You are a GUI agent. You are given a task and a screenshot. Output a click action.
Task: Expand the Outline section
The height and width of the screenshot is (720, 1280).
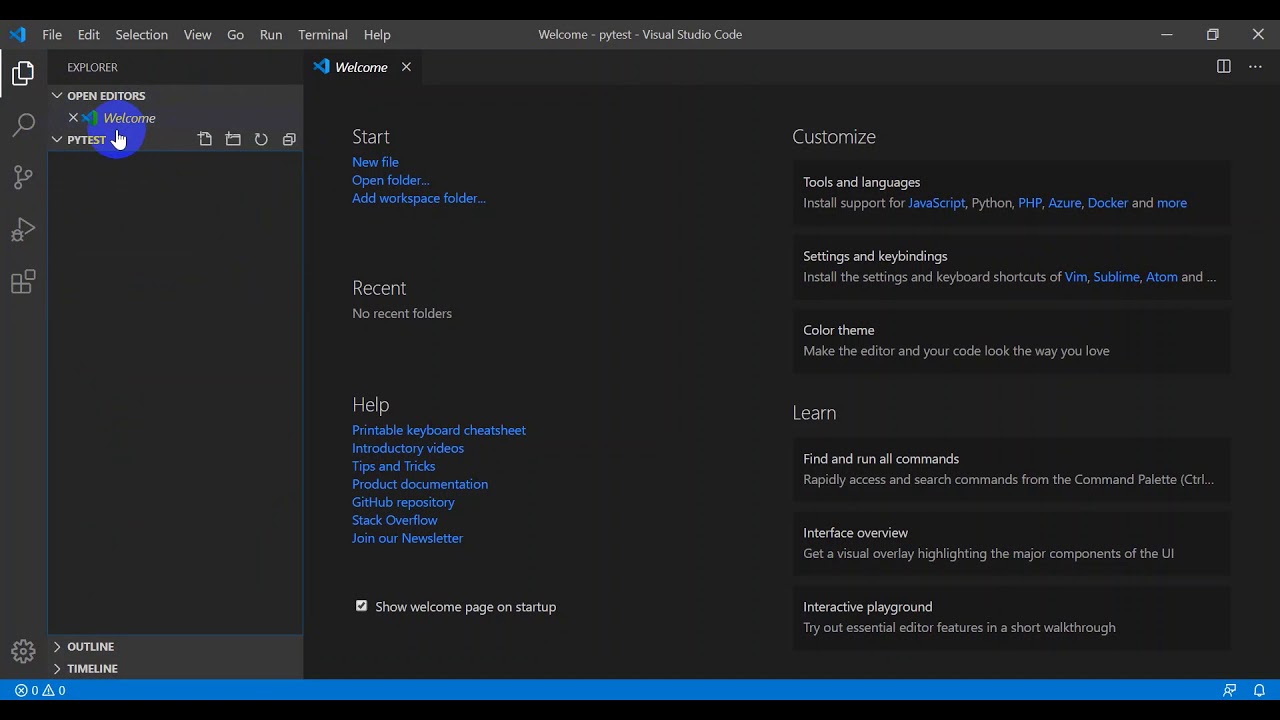pos(176,647)
